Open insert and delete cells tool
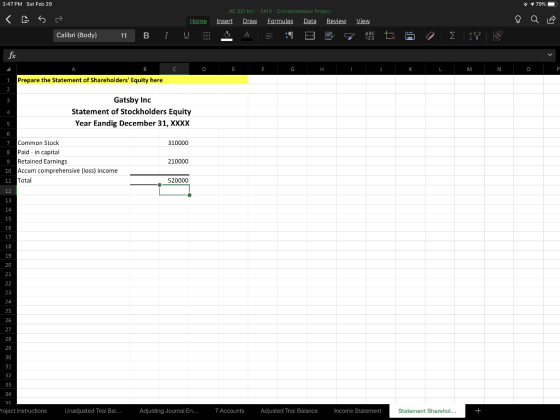560x420 pixels. click(x=390, y=35)
